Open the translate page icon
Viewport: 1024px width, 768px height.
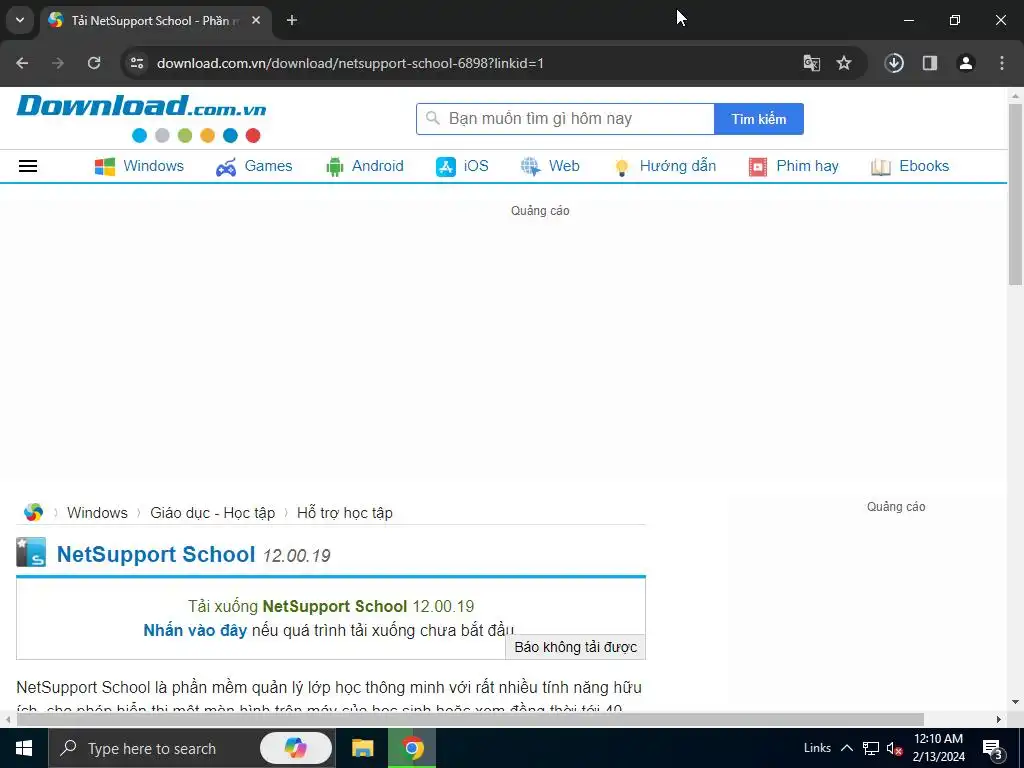(x=812, y=63)
